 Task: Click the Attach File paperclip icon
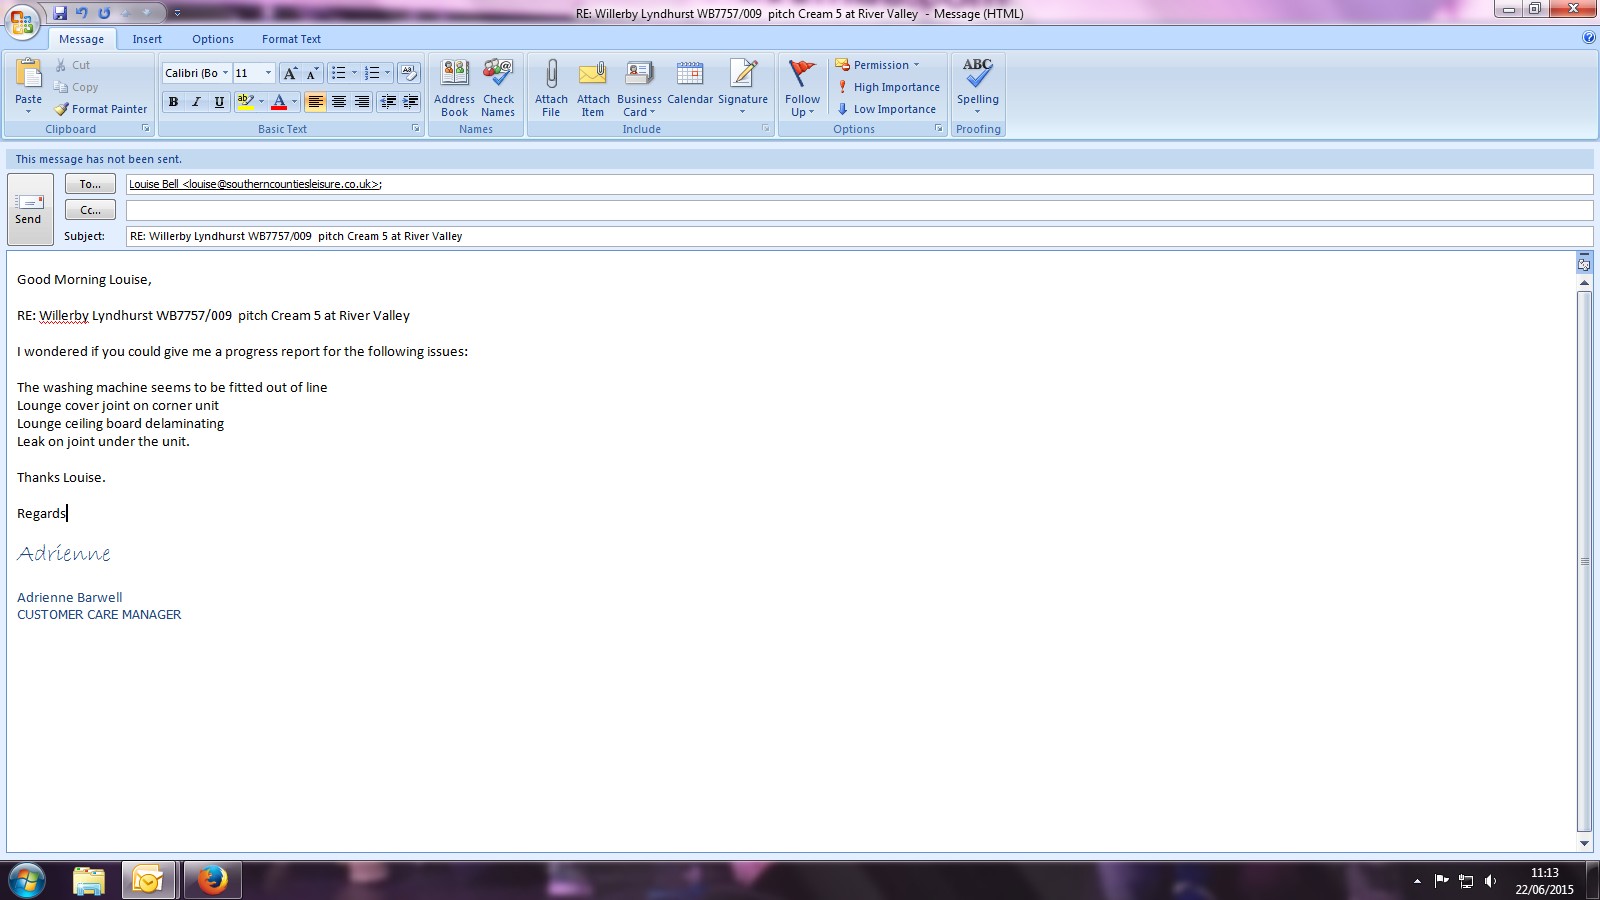click(x=551, y=75)
